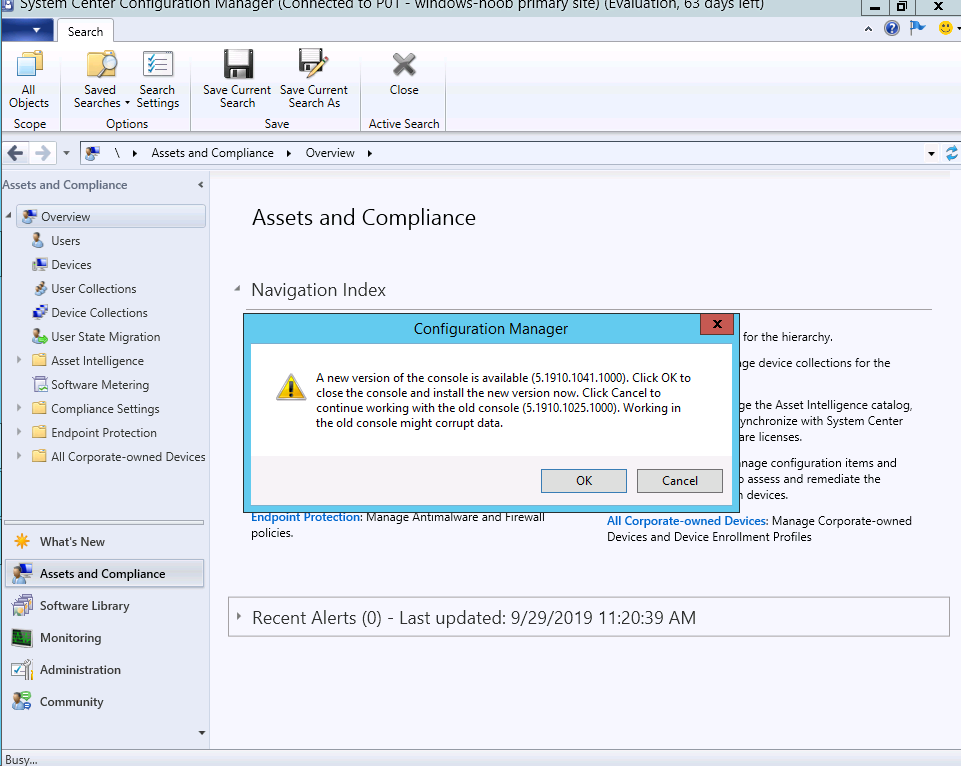Expand the root breadcrumb arrow
Screen dimensions: 961x766
coord(135,153)
